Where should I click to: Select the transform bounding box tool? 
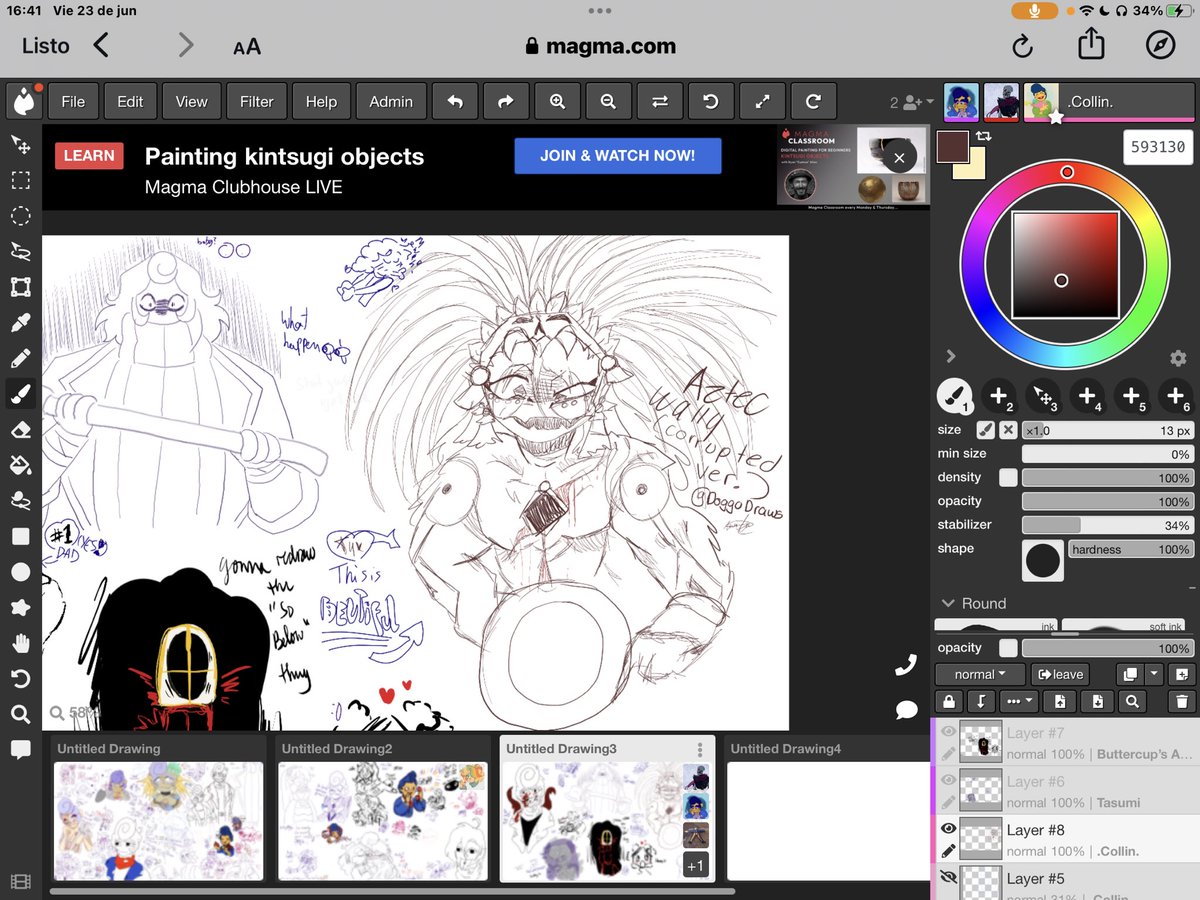(20, 287)
